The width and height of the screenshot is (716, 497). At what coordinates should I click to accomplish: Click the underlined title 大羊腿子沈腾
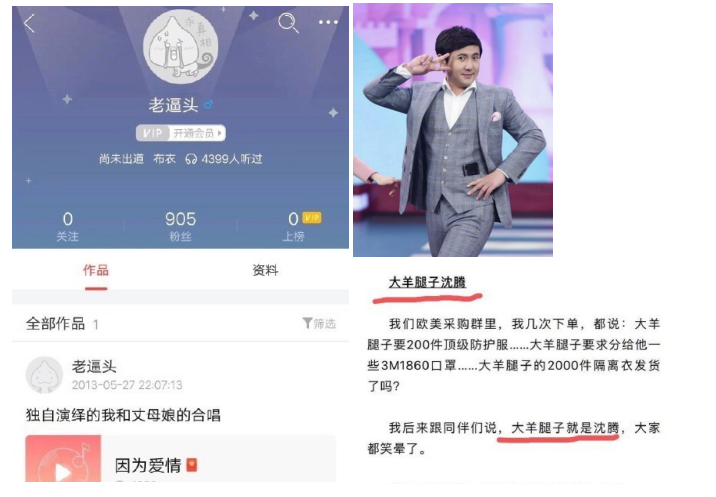tap(427, 282)
